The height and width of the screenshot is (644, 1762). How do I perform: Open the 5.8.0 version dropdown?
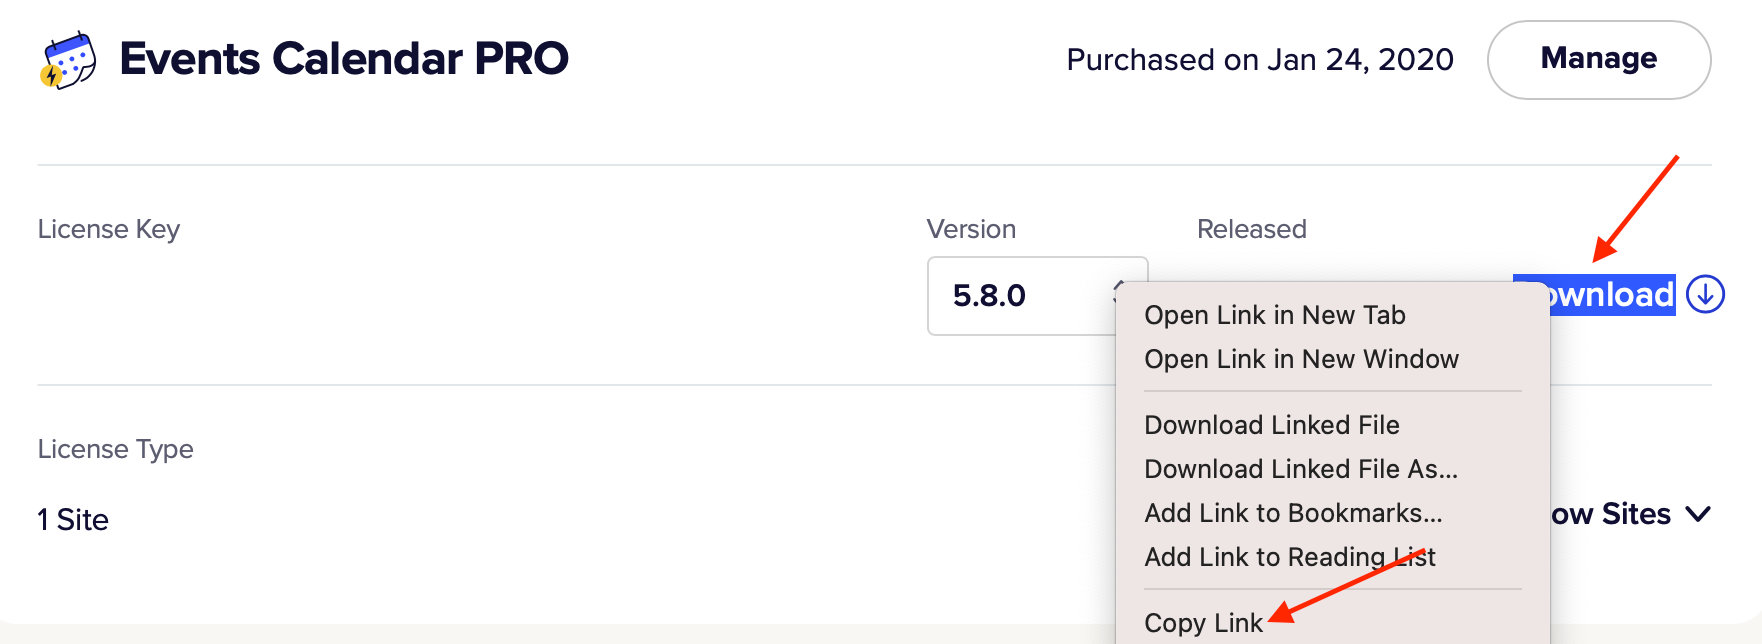click(1037, 295)
